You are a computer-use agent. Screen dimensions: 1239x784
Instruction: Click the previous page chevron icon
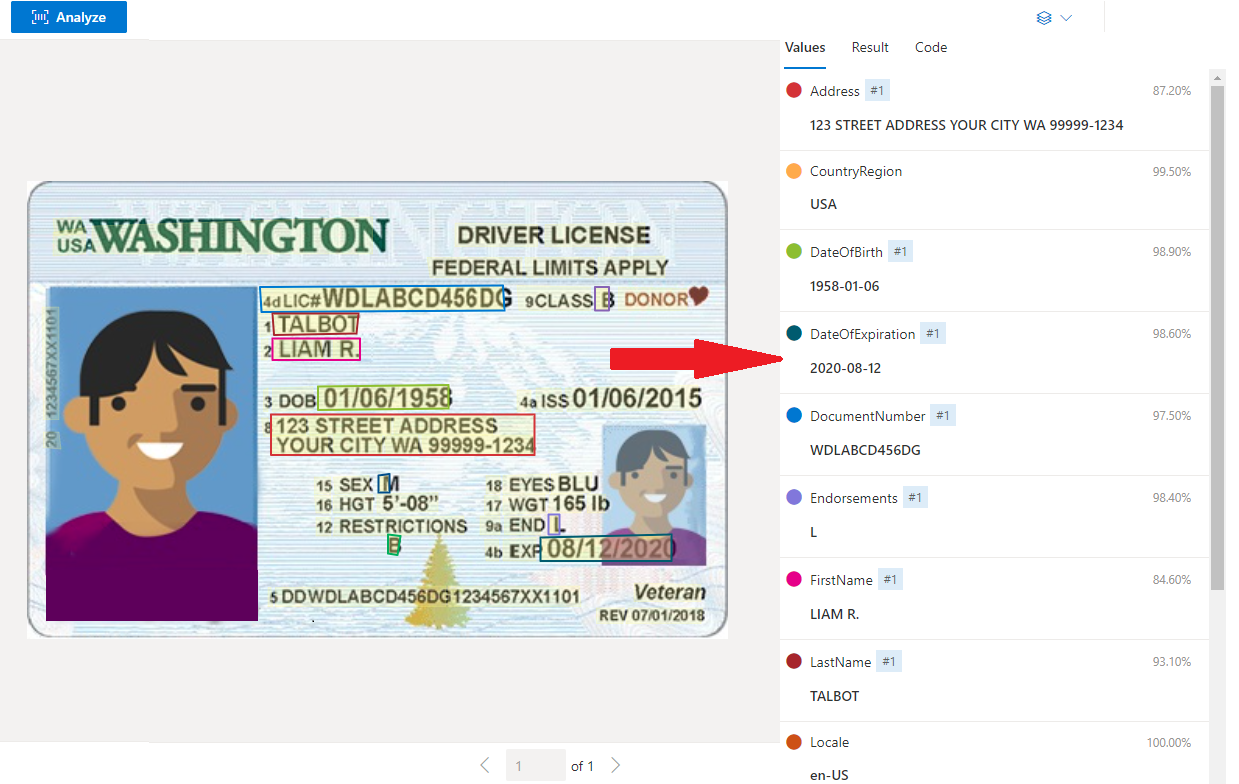pos(485,764)
